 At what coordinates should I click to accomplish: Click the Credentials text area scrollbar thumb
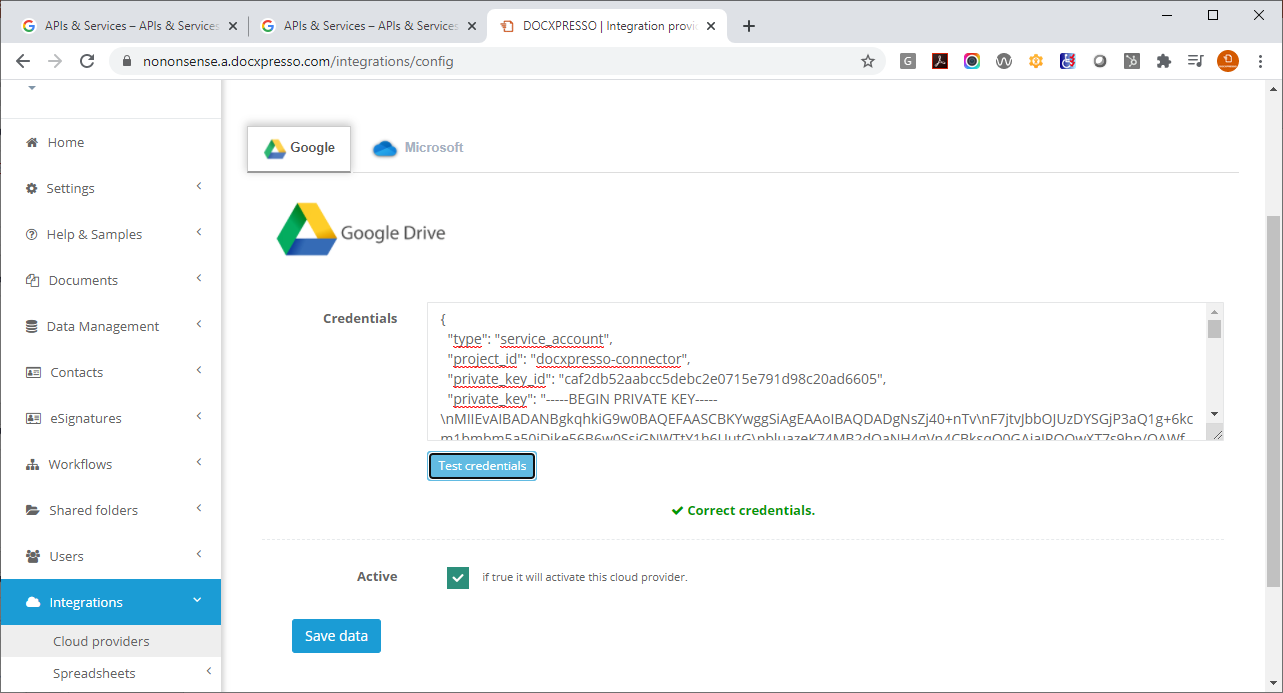[x=1215, y=329]
